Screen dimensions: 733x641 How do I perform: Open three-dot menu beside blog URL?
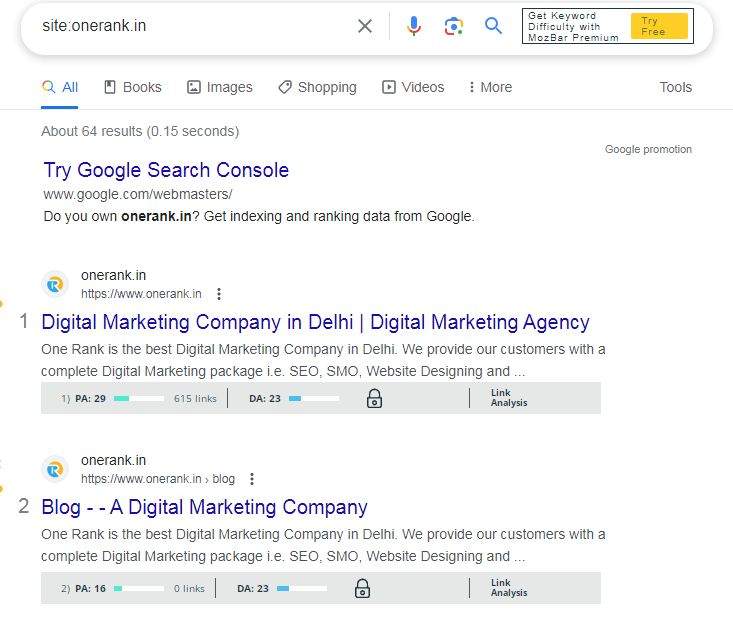(252, 479)
